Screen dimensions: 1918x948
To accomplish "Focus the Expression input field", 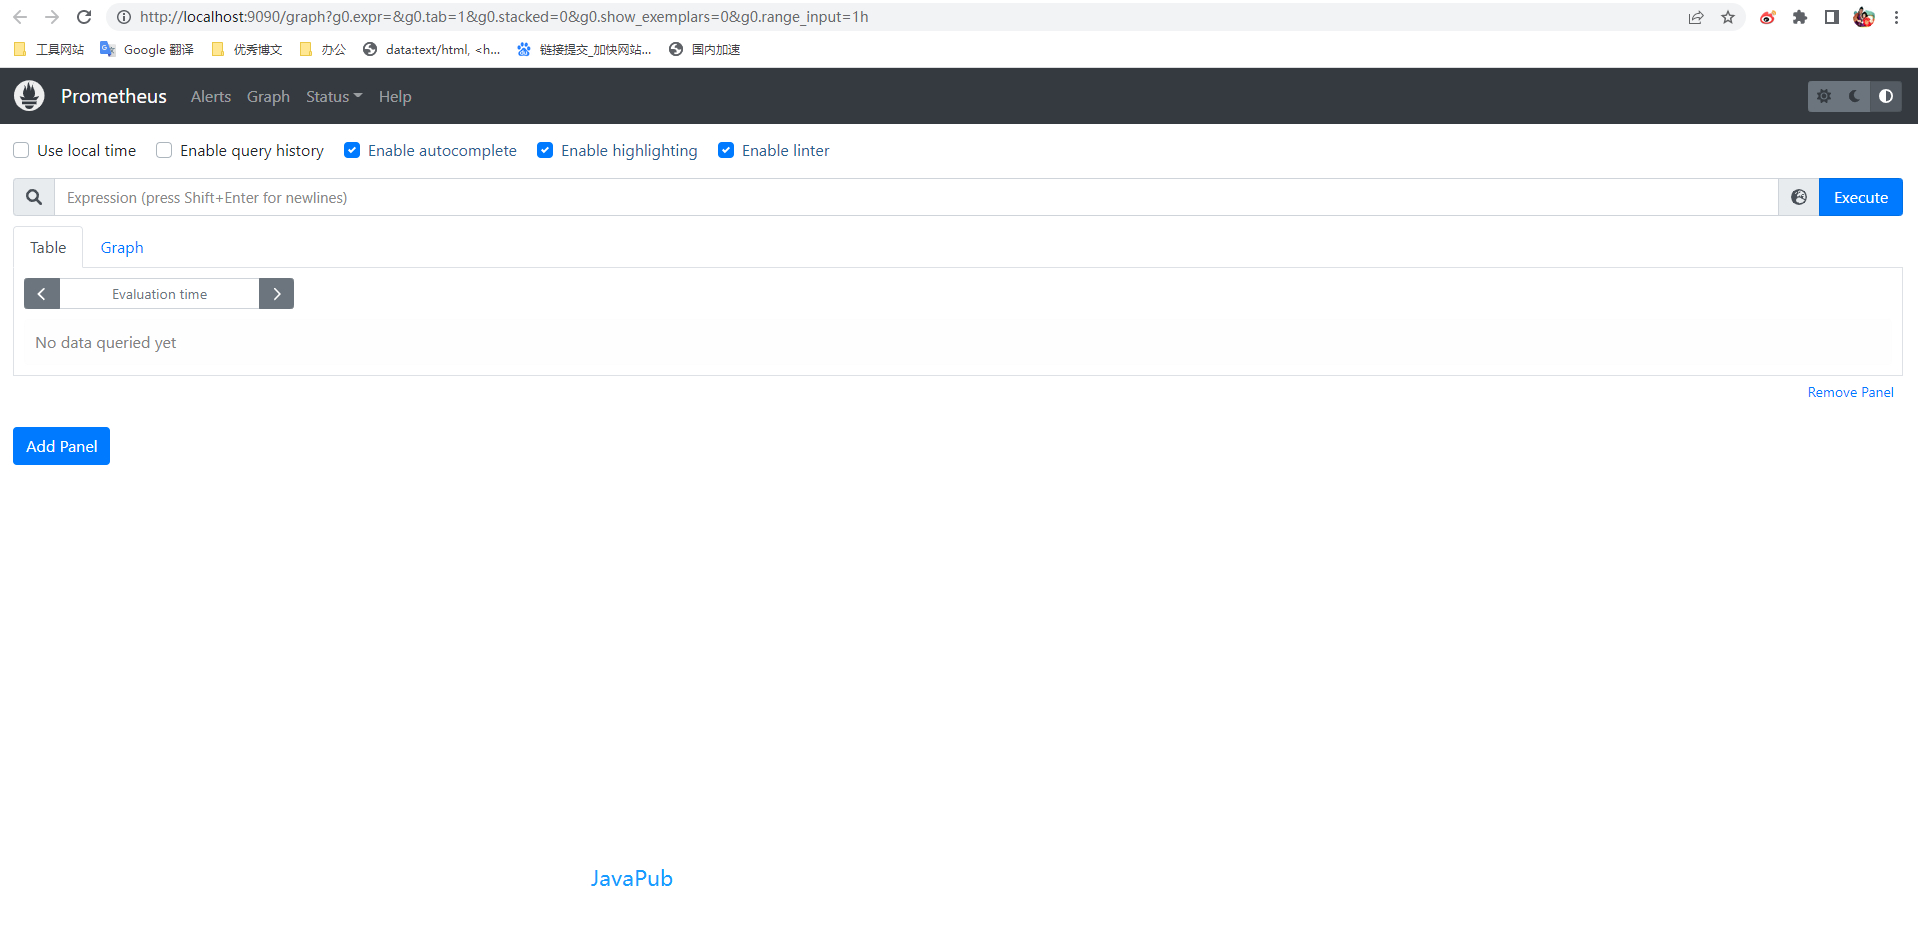I will tap(916, 197).
